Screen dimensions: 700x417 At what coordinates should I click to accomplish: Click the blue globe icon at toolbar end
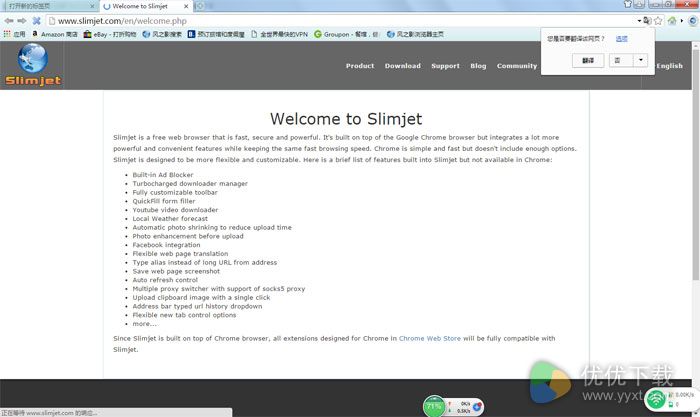tap(693, 21)
